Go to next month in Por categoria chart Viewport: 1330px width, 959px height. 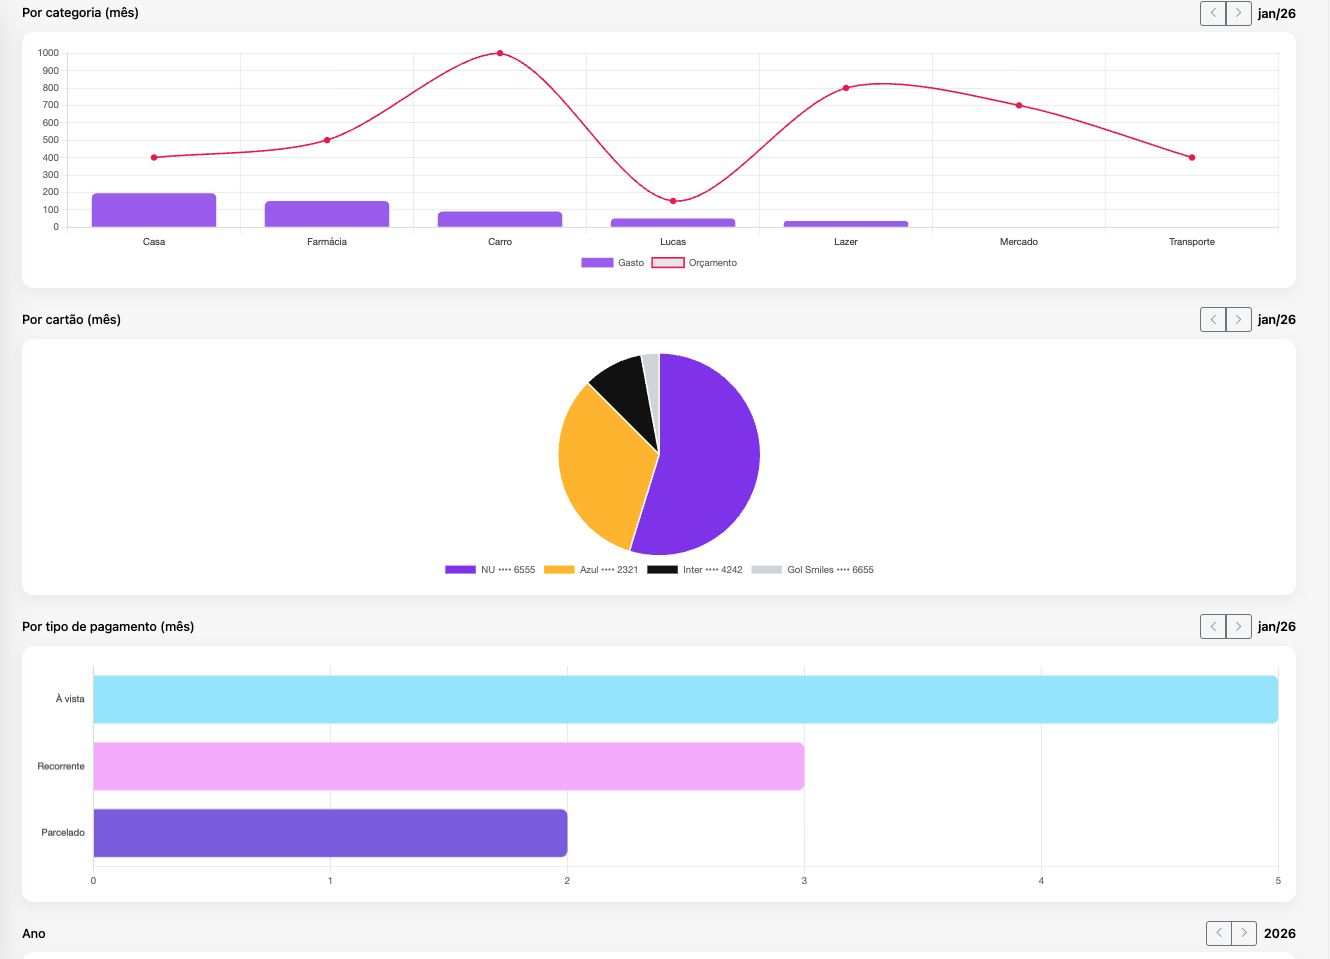pos(1238,13)
